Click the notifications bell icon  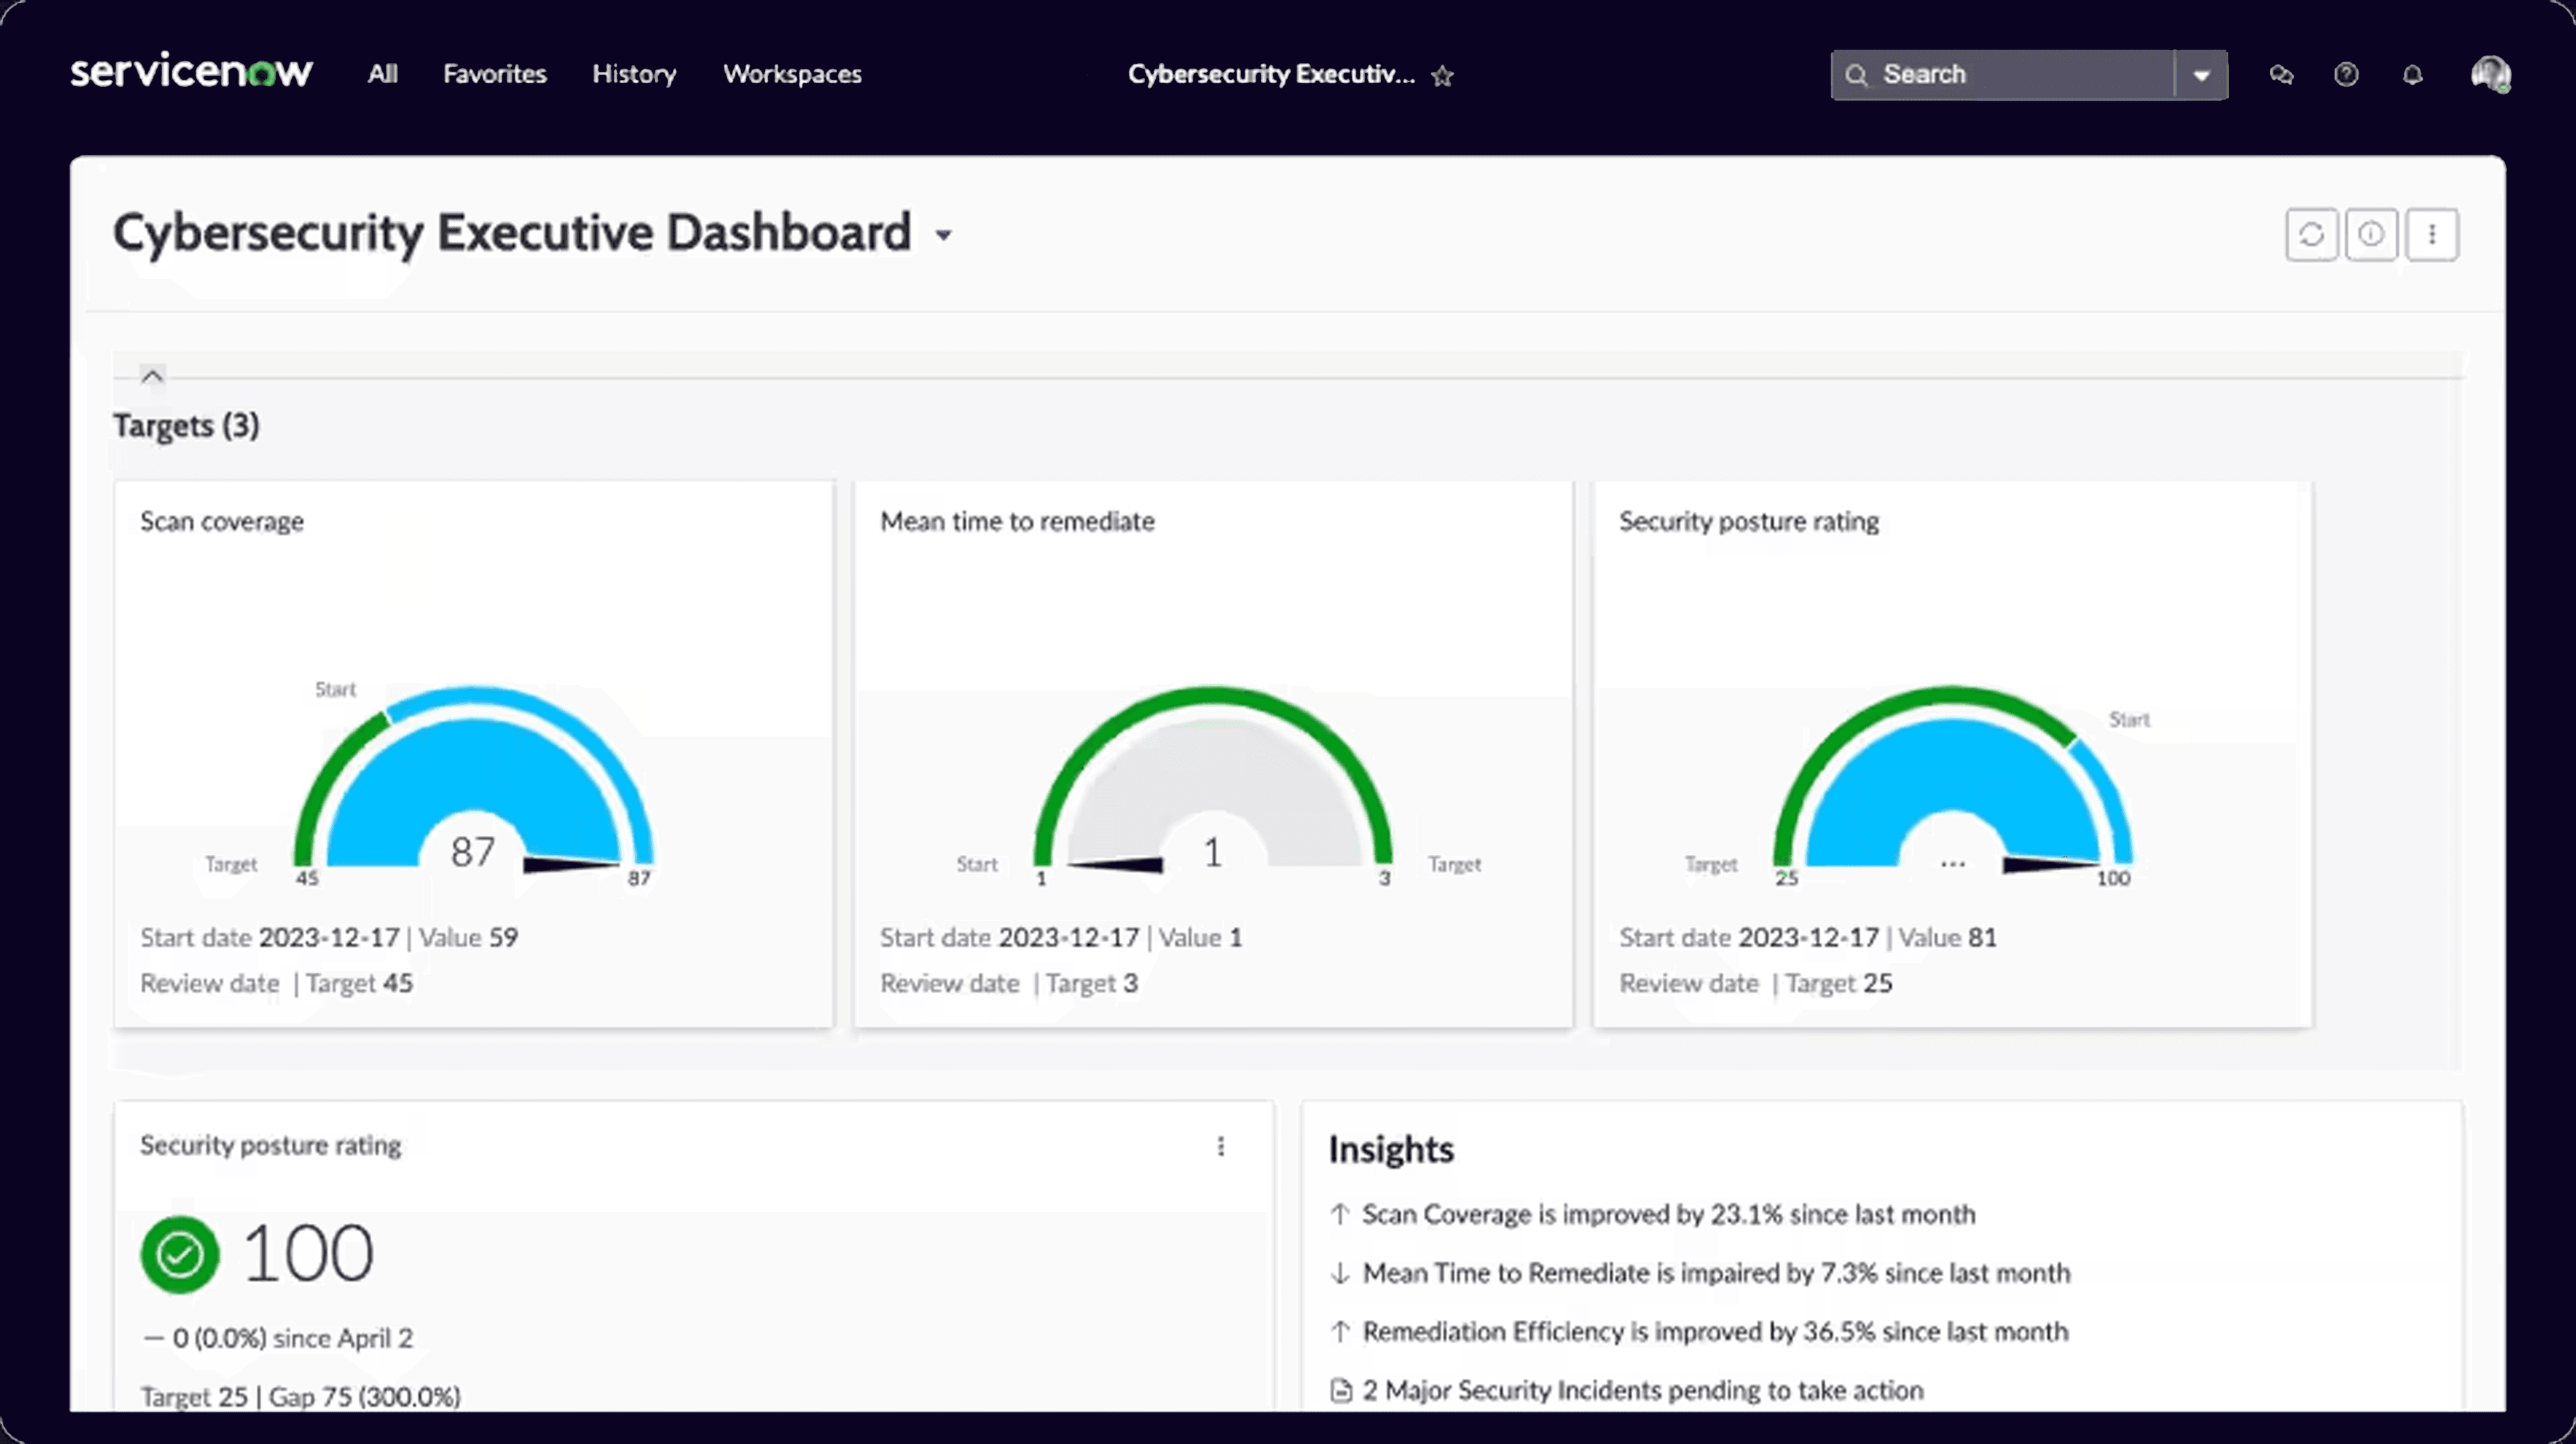[2413, 74]
